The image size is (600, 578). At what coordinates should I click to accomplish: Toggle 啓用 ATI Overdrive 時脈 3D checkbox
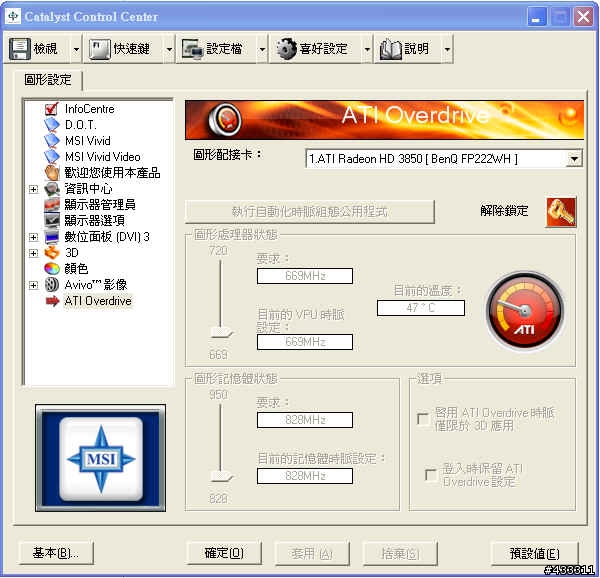click(x=423, y=419)
